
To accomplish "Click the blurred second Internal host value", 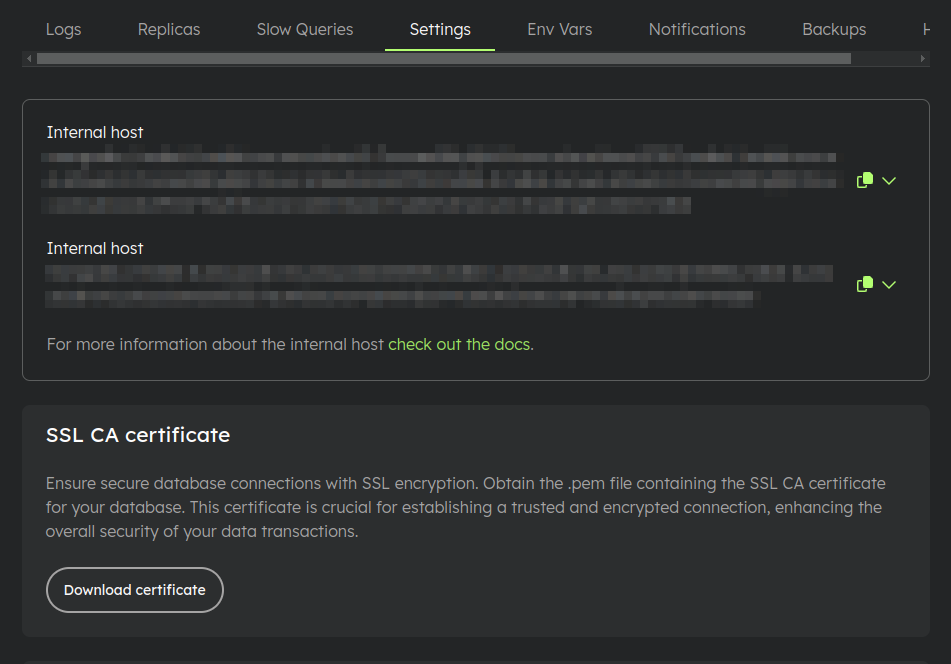I will click(440, 285).
